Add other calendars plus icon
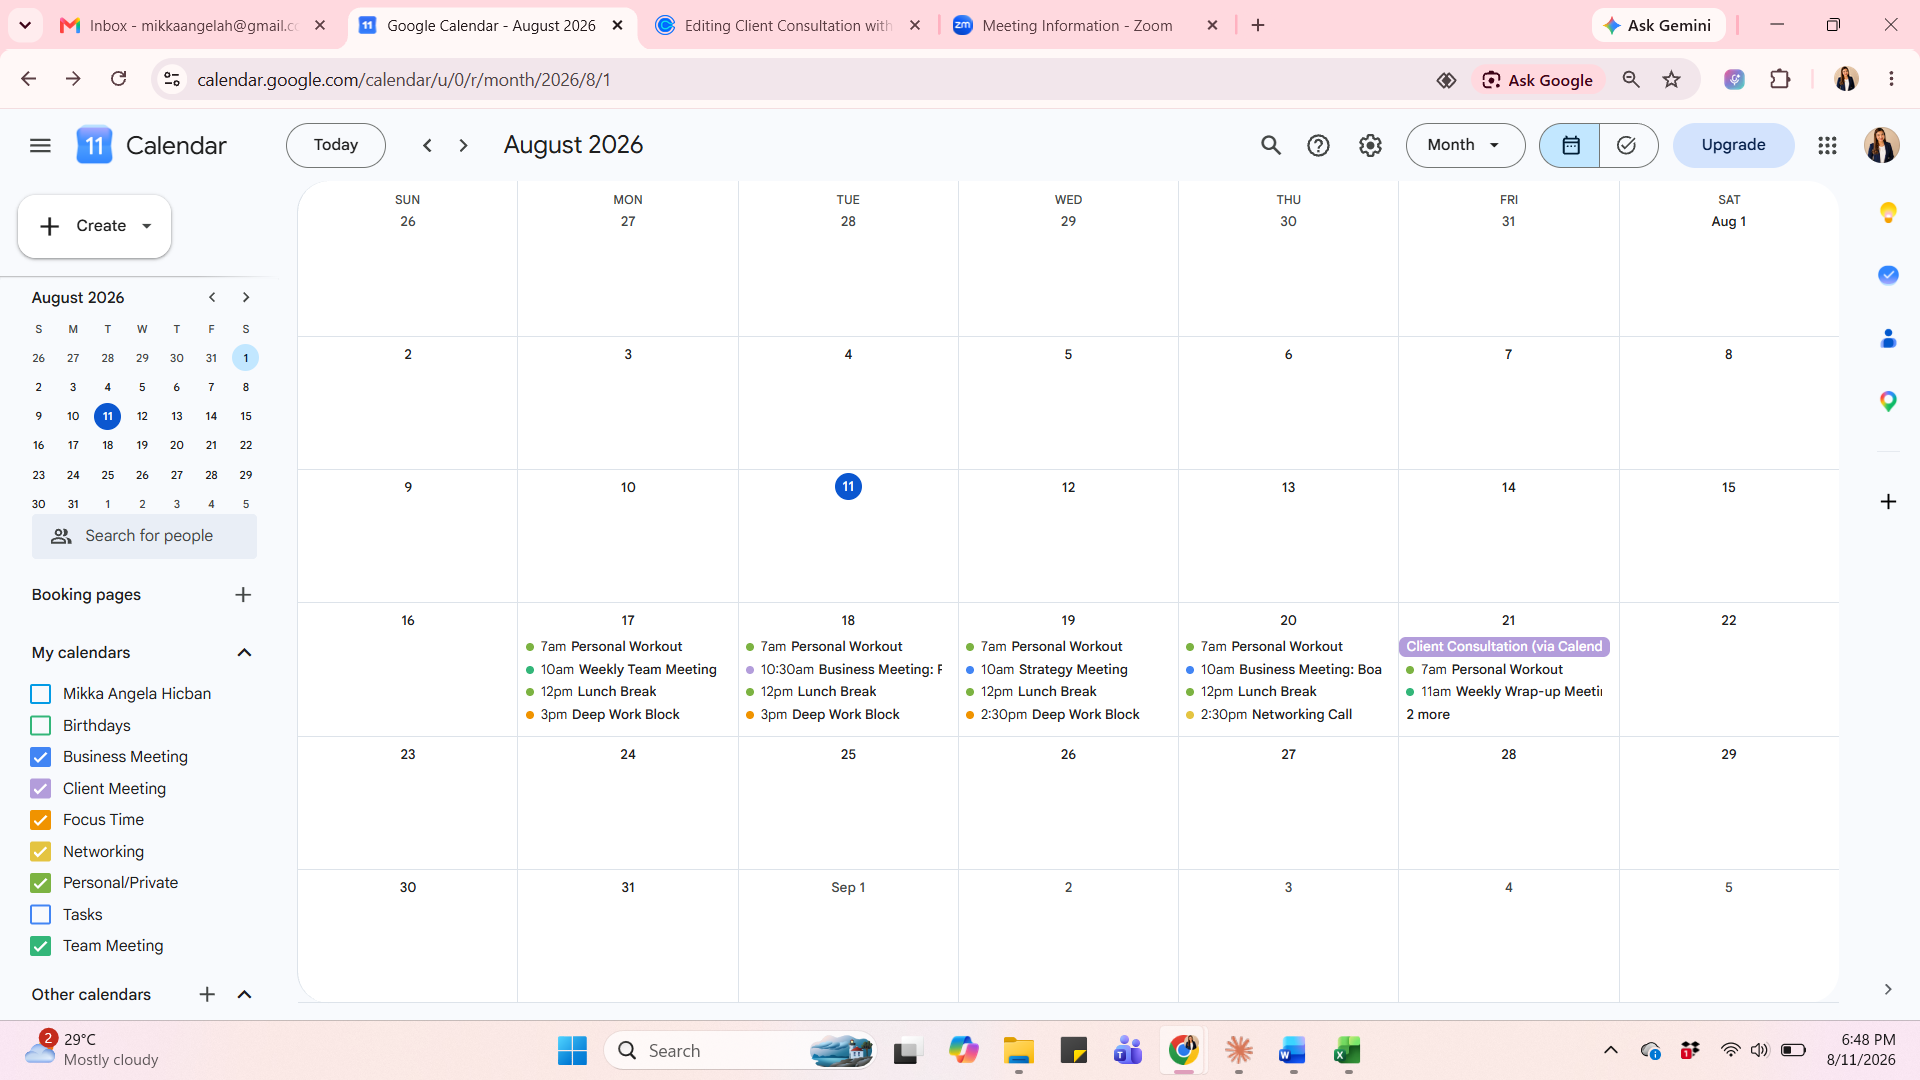 click(207, 995)
